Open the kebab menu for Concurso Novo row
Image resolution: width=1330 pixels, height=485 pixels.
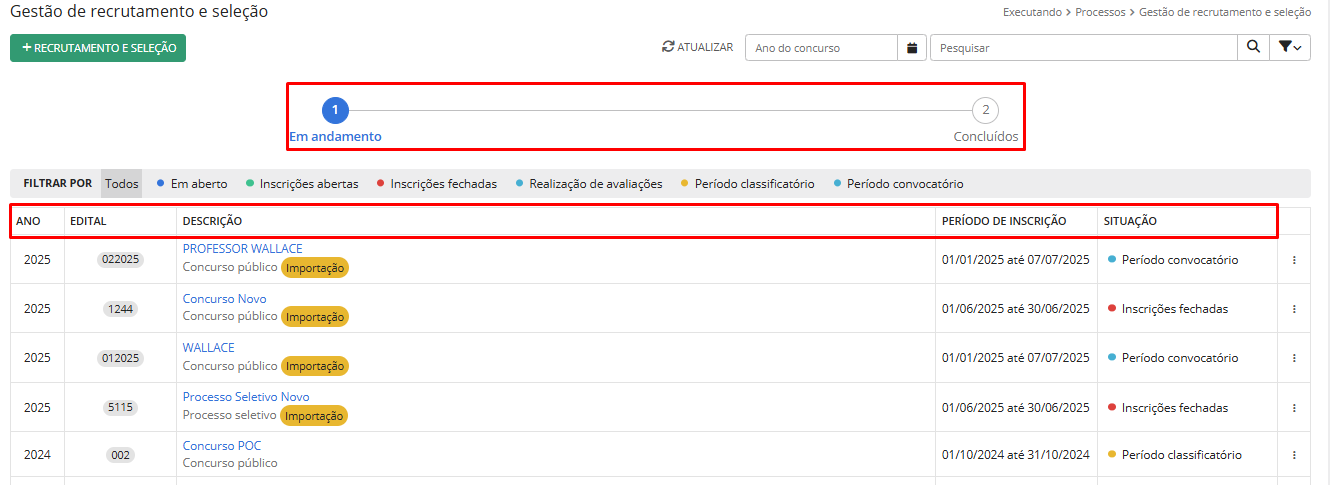coord(1294,309)
